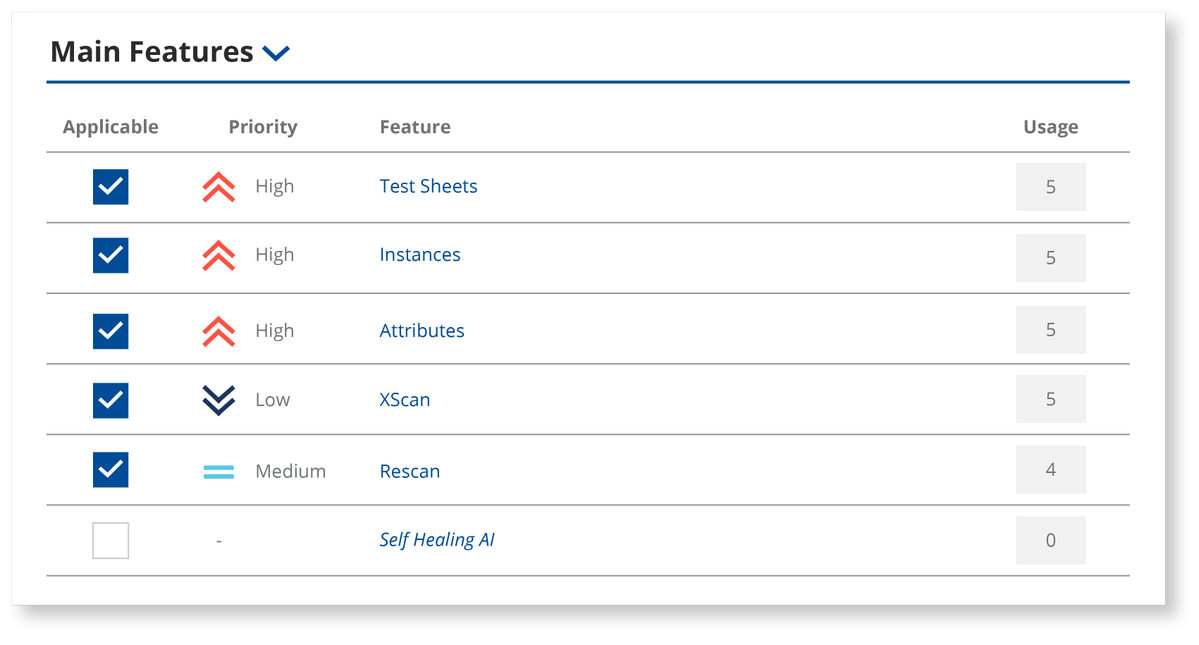The height and width of the screenshot is (645, 1199).
Task: Click the chevron beside Main Features heading
Action: 277,53
